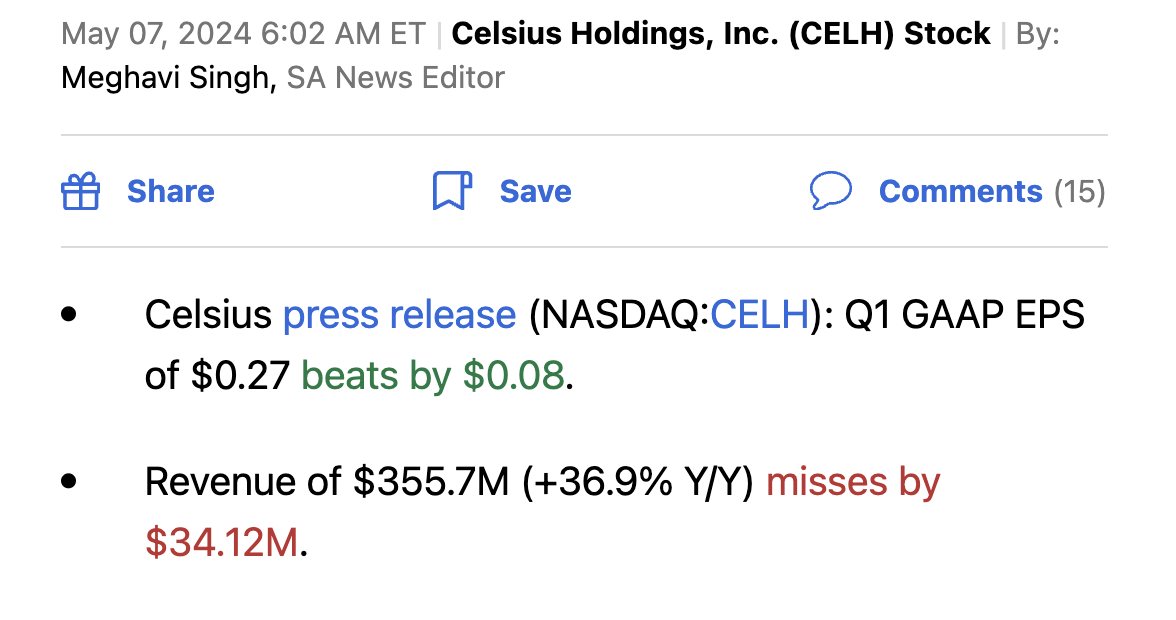Save this article using the ribbon icon
The image size is (1176, 620).
[x=452, y=191]
